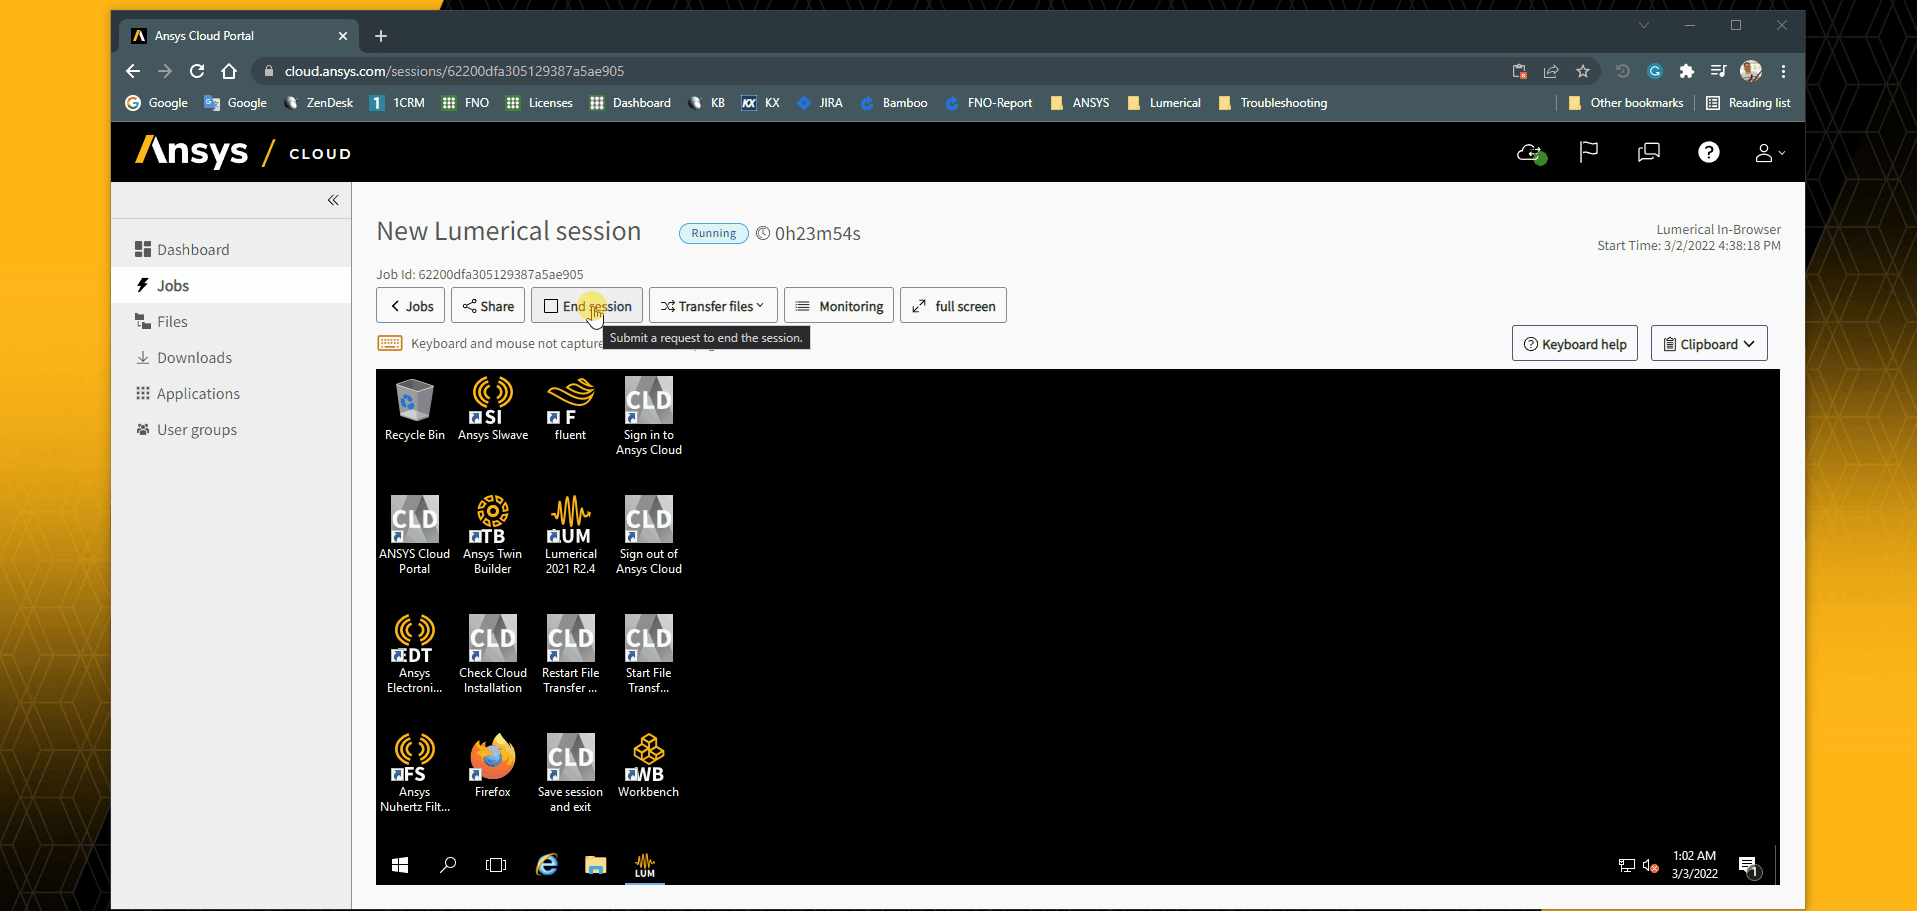The height and width of the screenshot is (911, 1917).
Task: Open the ZenDesk bookmark
Action: [x=319, y=103]
